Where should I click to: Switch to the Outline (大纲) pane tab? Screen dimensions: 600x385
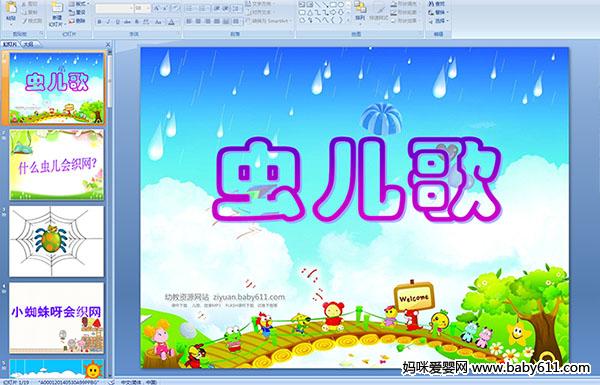coord(28,44)
